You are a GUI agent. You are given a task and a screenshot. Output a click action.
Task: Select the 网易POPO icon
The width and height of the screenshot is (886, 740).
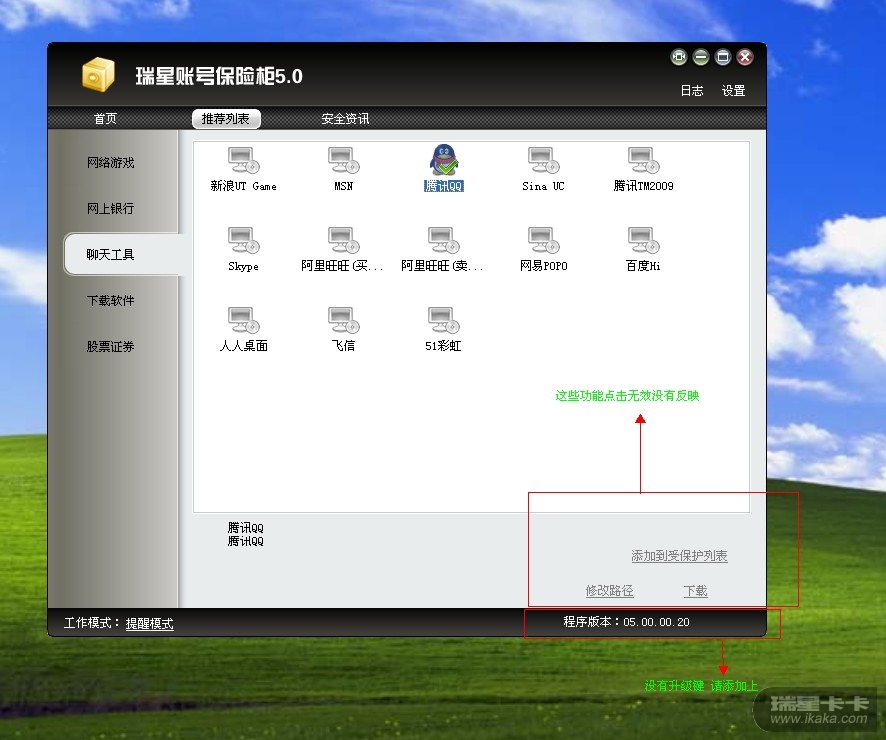click(x=544, y=240)
